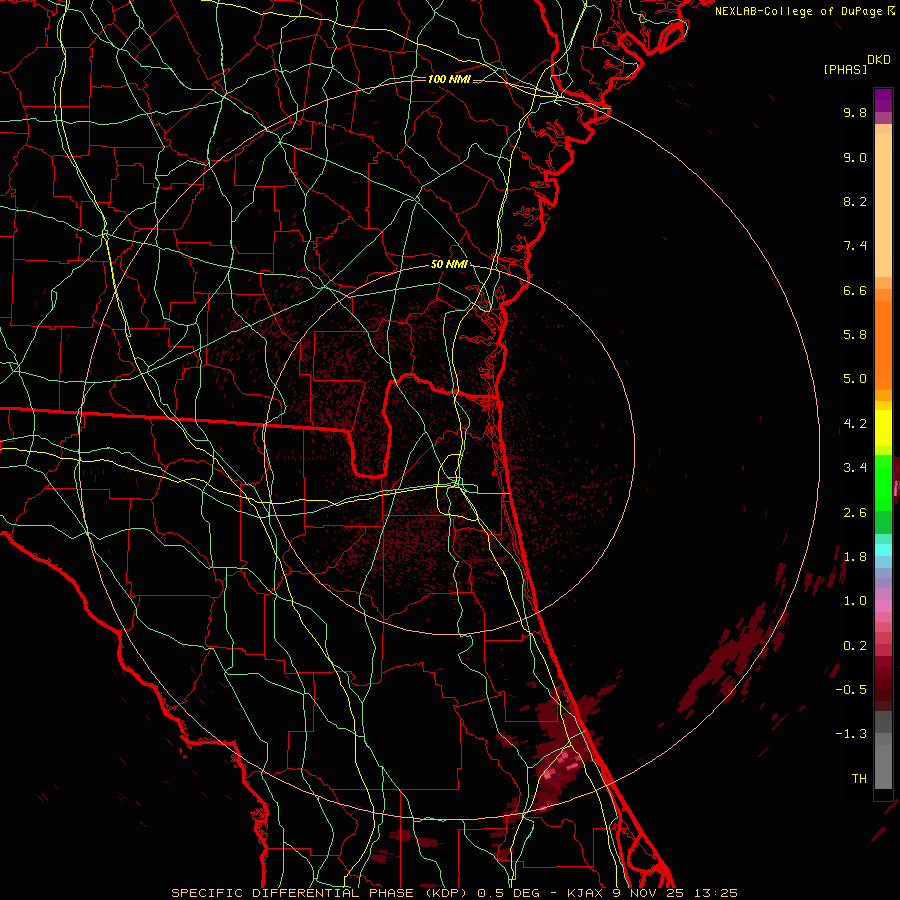Click the 100 NMI range ring label
This screenshot has width=900, height=900.
[x=449, y=79]
